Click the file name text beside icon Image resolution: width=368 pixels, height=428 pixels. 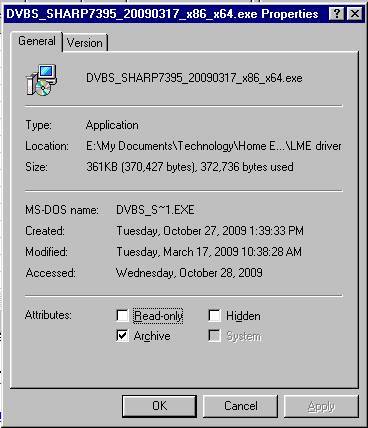(x=194, y=78)
